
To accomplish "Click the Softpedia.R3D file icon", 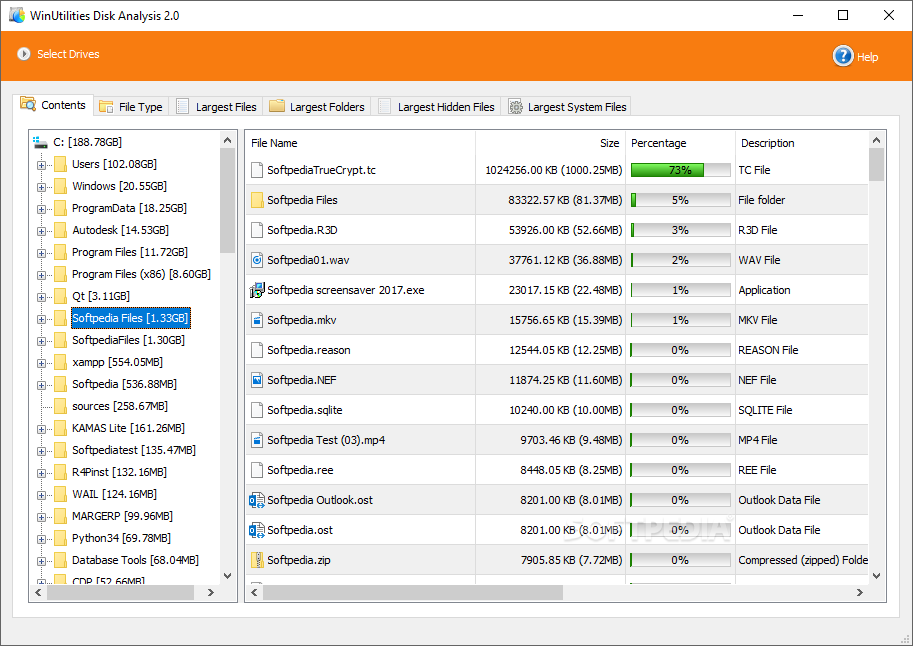I will click(x=257, y=230).
